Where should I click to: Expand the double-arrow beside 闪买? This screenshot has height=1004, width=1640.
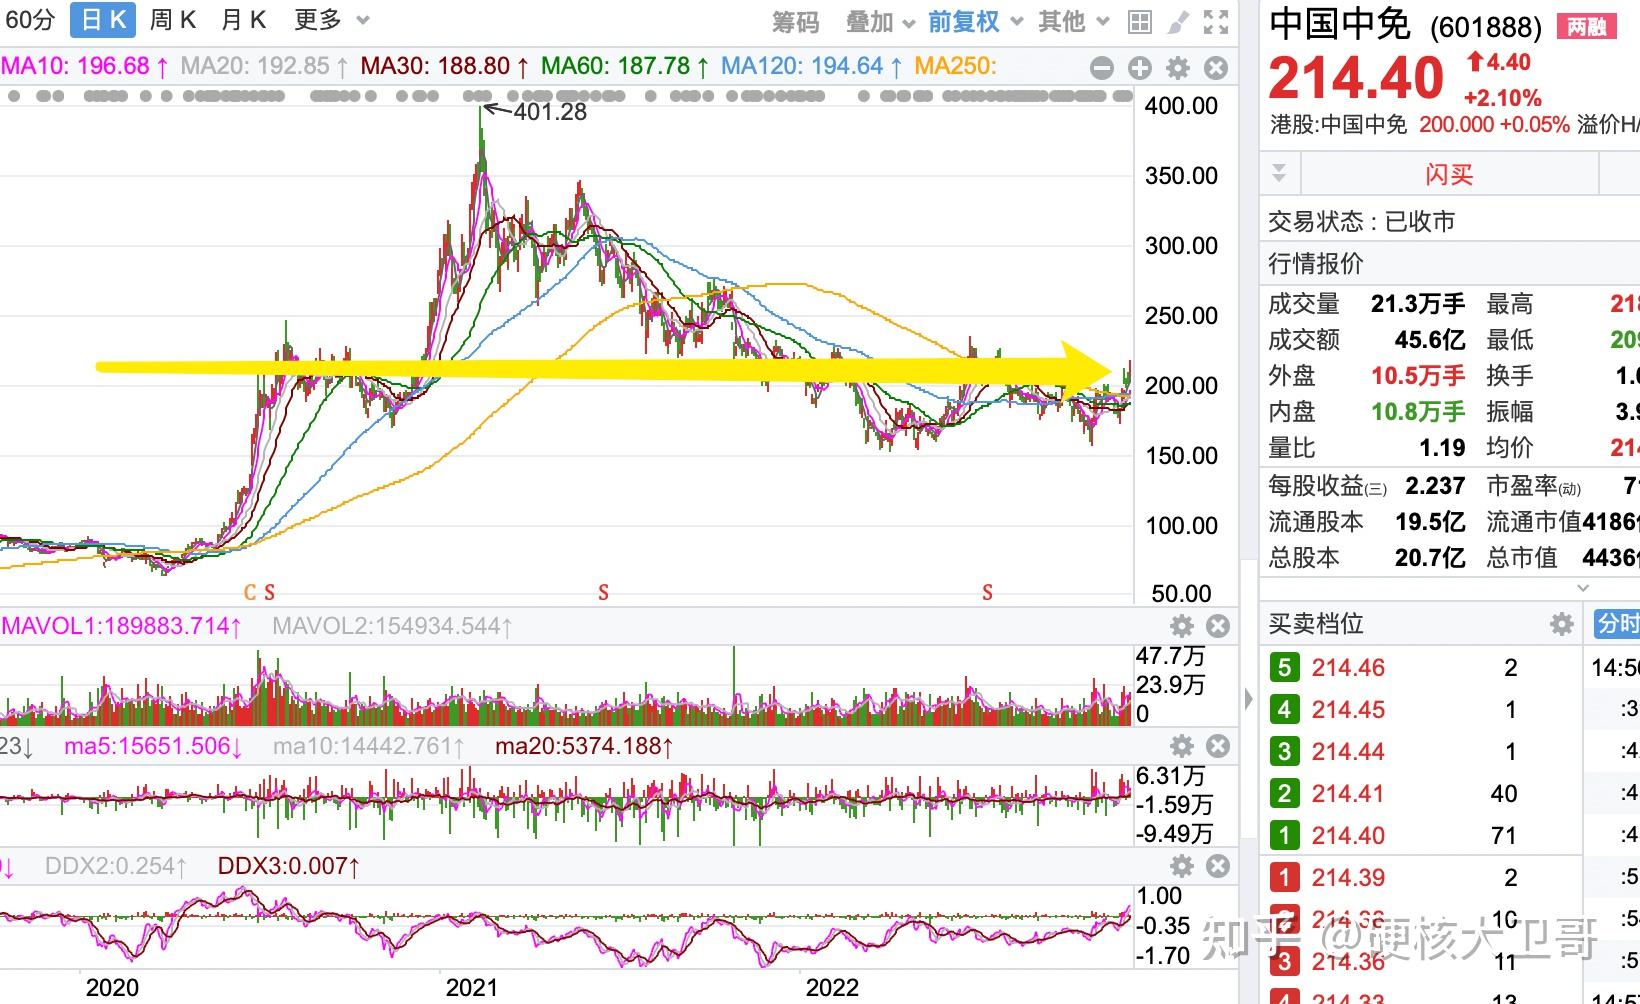pos(1279,174)
